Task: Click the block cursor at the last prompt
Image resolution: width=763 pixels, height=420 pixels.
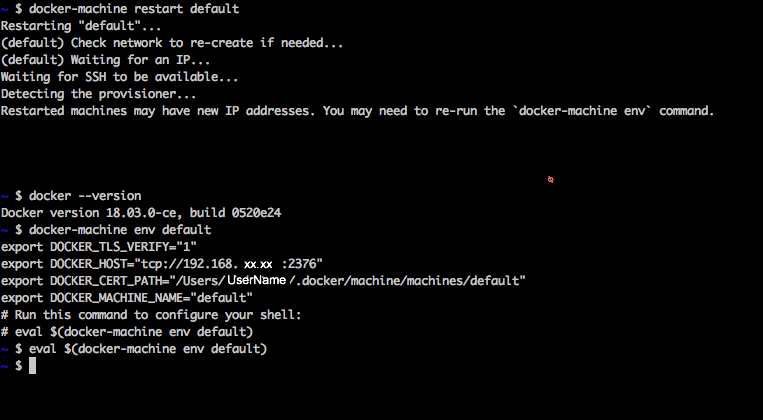Action: pos(32,366)
